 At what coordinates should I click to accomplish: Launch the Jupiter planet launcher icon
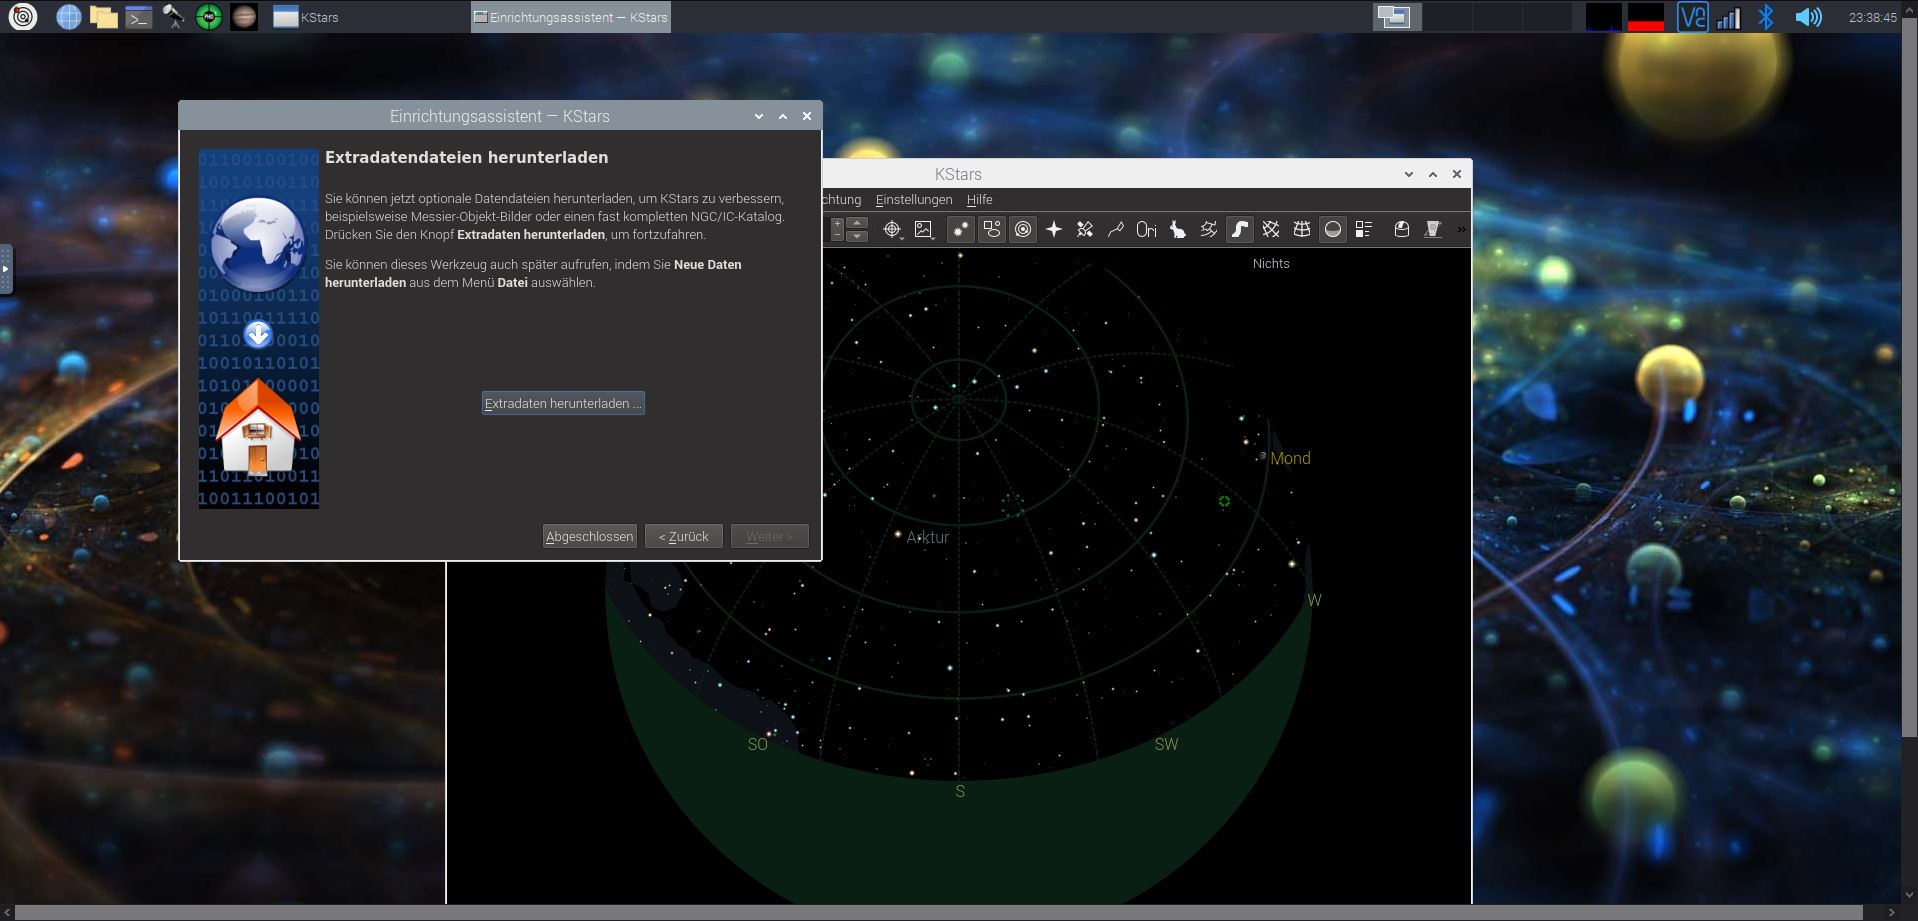click(243, 16)
